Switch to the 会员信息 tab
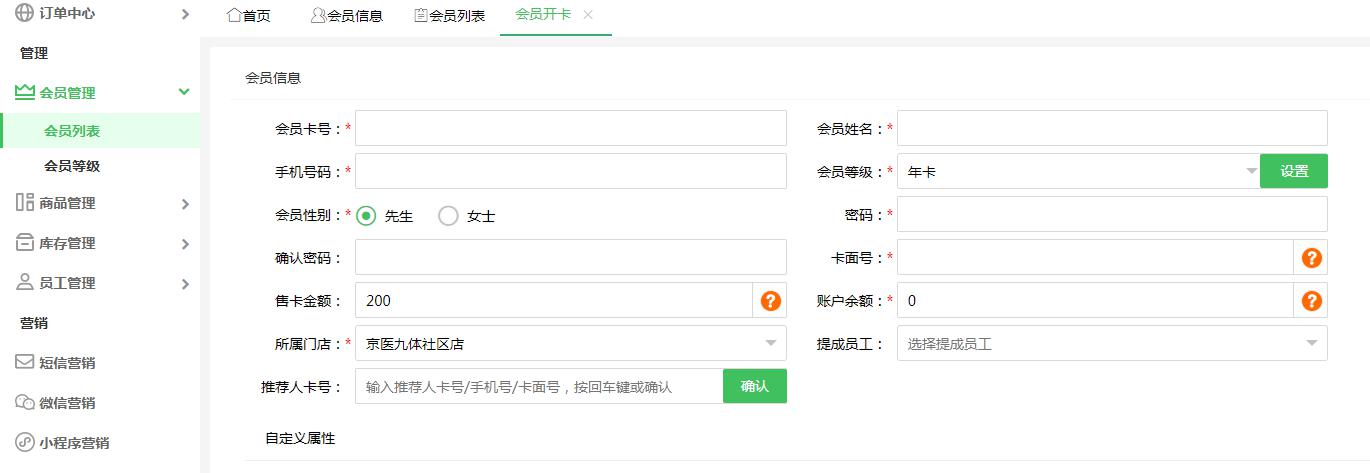 [x=347, y=16]
